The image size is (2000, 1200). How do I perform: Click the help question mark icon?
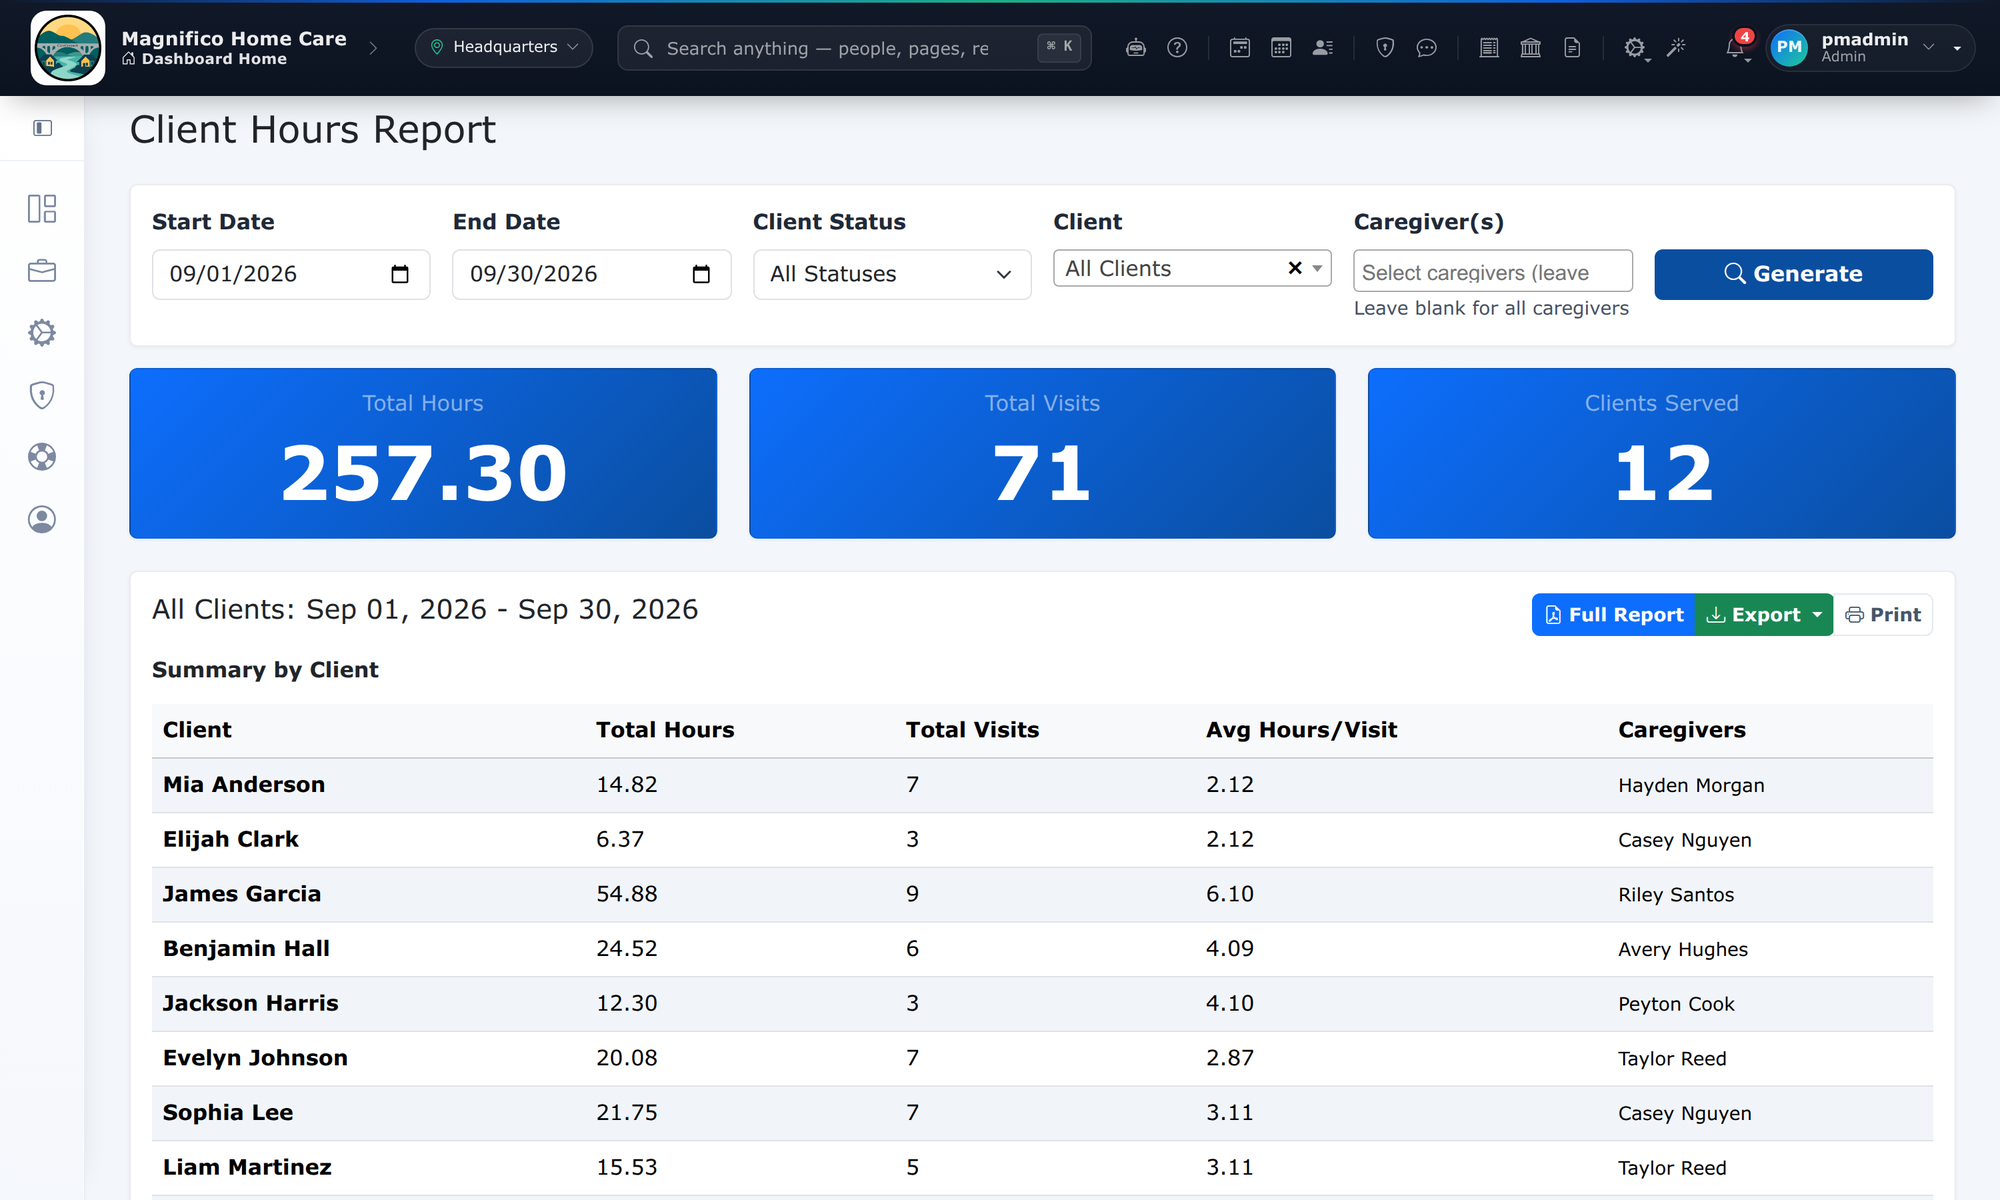(x=1177, y=47)
